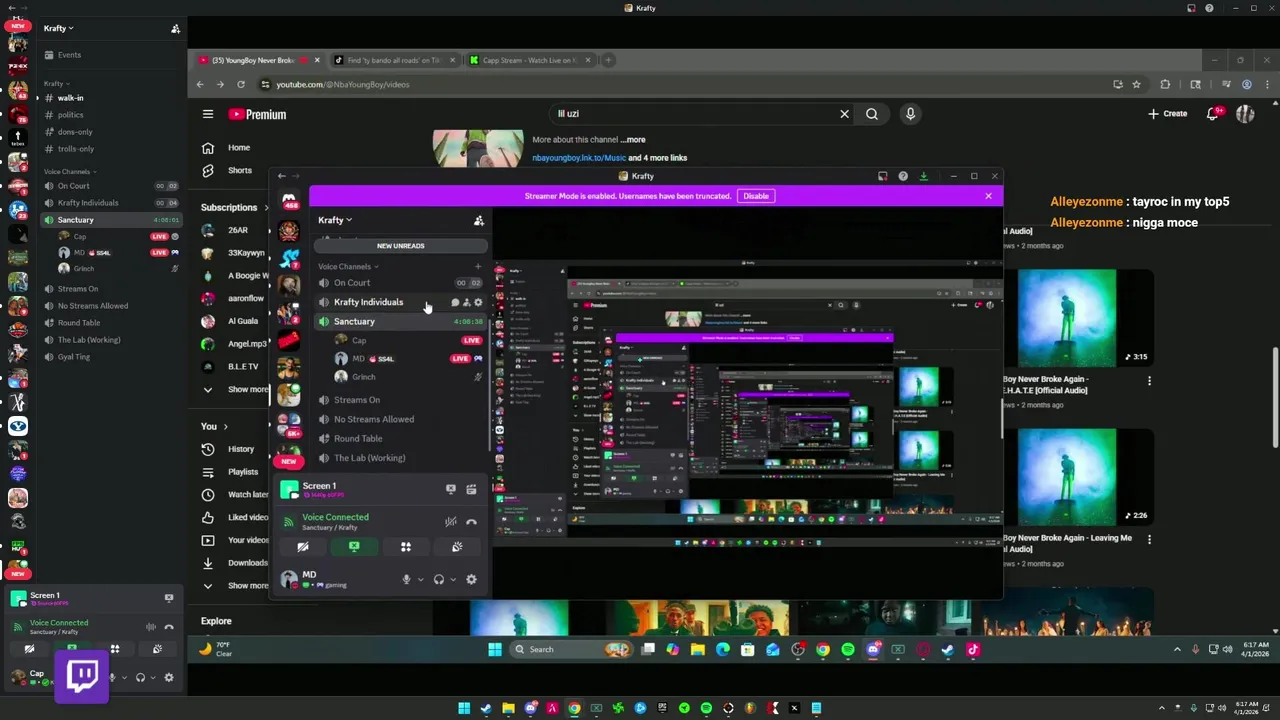Open user settings gear in Discord popout

click(471, 579)
